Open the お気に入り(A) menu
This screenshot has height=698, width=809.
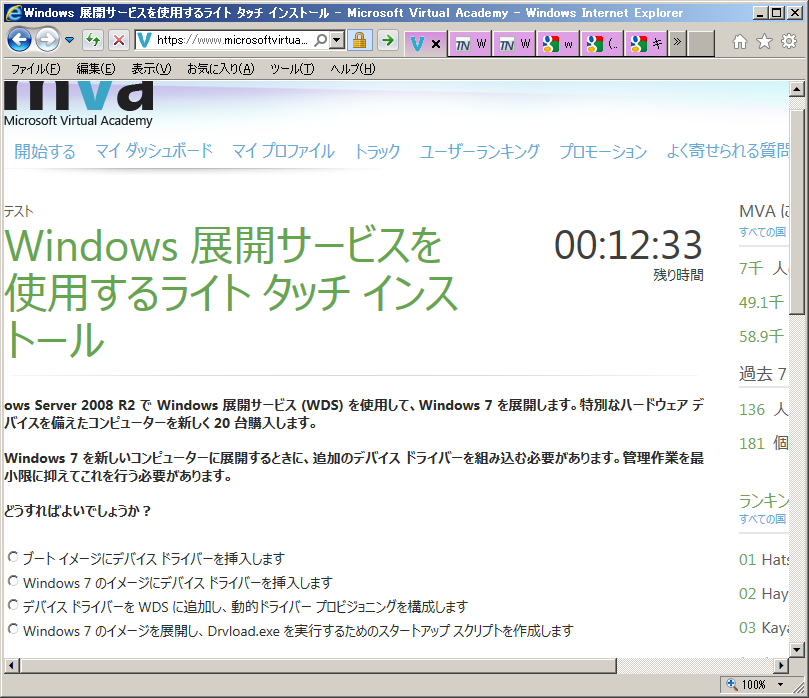[x=220, y=69]
